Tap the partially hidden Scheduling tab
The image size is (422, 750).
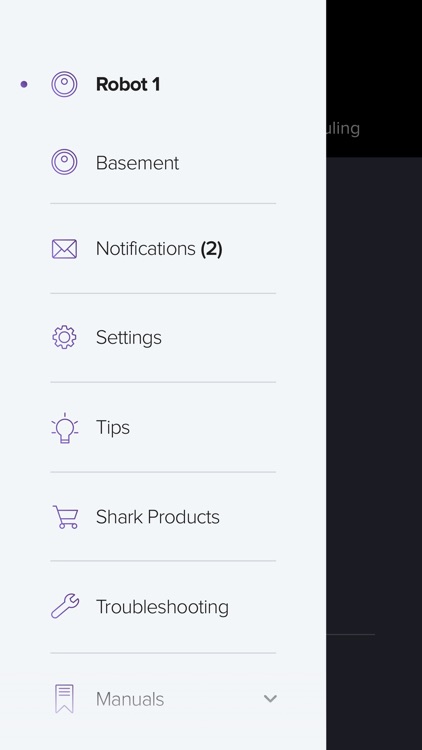[x=343, y=128]
